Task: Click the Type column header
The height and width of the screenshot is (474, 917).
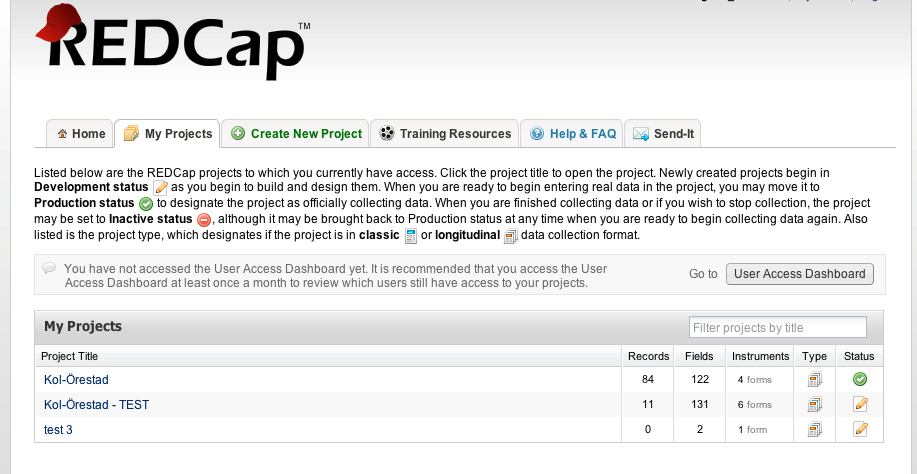Action: click(x=814, y=357)
